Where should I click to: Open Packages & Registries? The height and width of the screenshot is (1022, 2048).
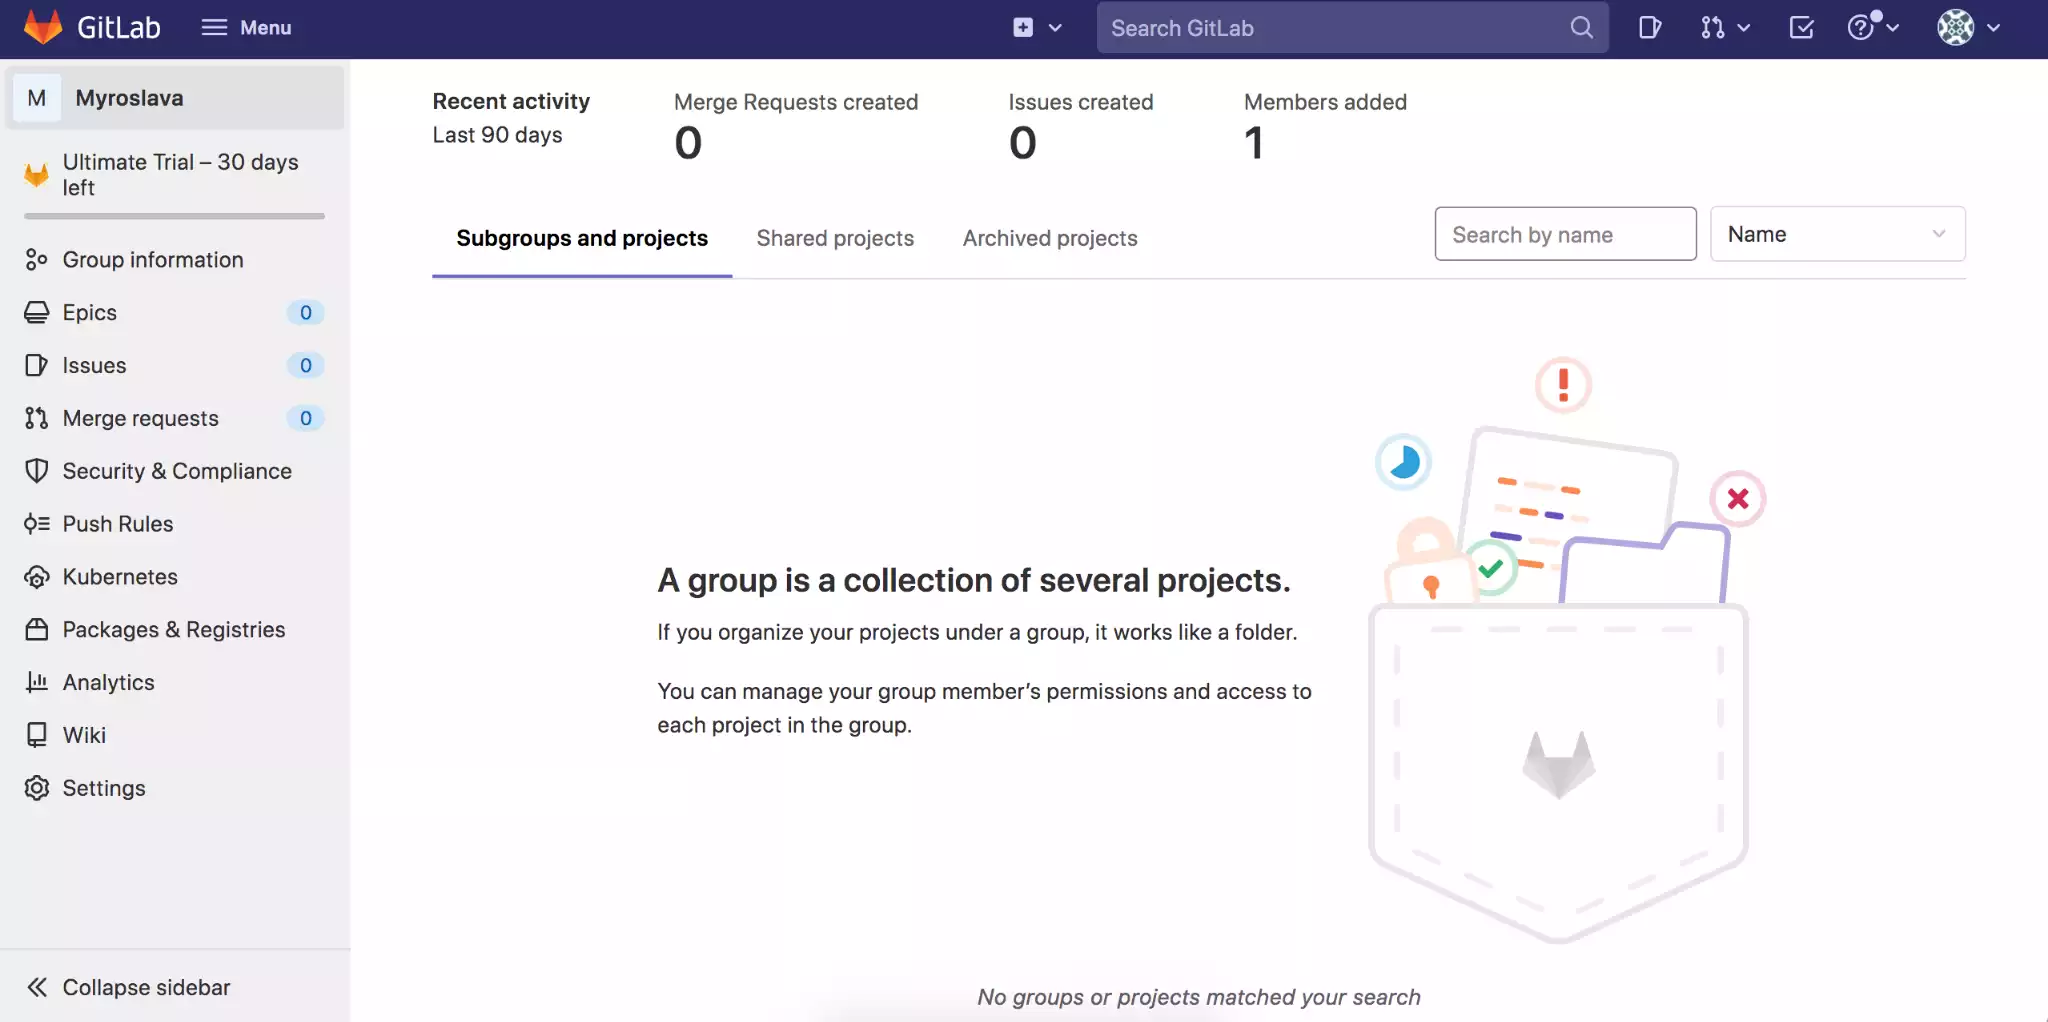[173, 629]
